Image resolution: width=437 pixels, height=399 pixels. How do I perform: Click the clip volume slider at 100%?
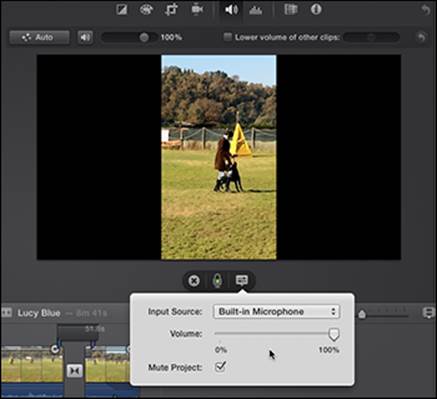(x=144, y=37)
